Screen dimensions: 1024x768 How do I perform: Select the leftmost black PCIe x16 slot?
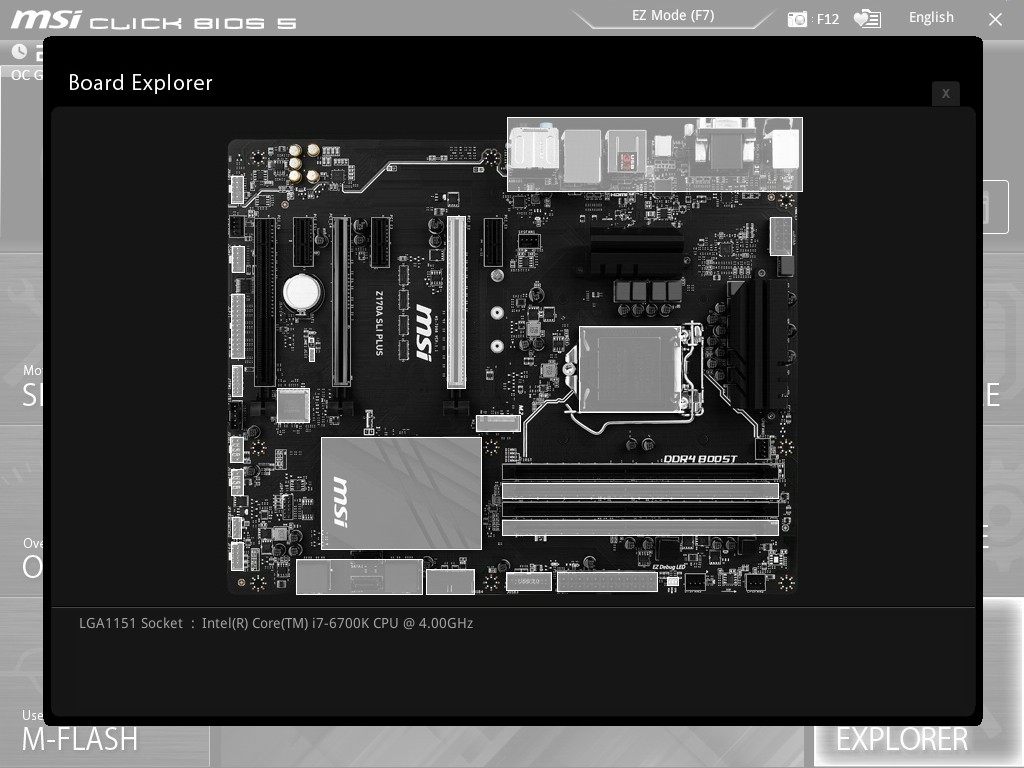click(x=264, y=302)
